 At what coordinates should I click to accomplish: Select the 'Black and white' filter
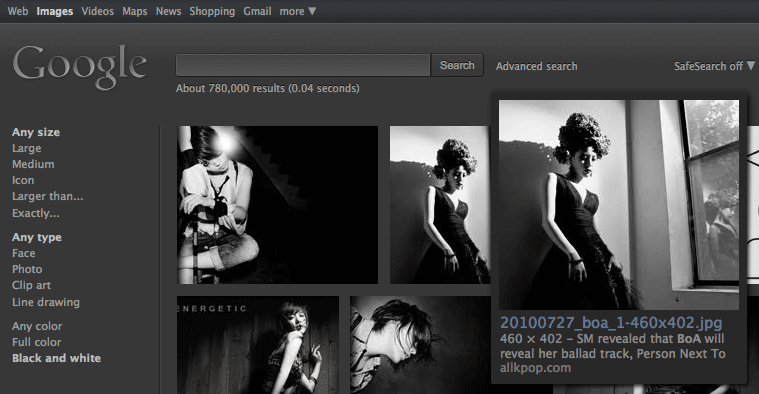click(56, 358)
